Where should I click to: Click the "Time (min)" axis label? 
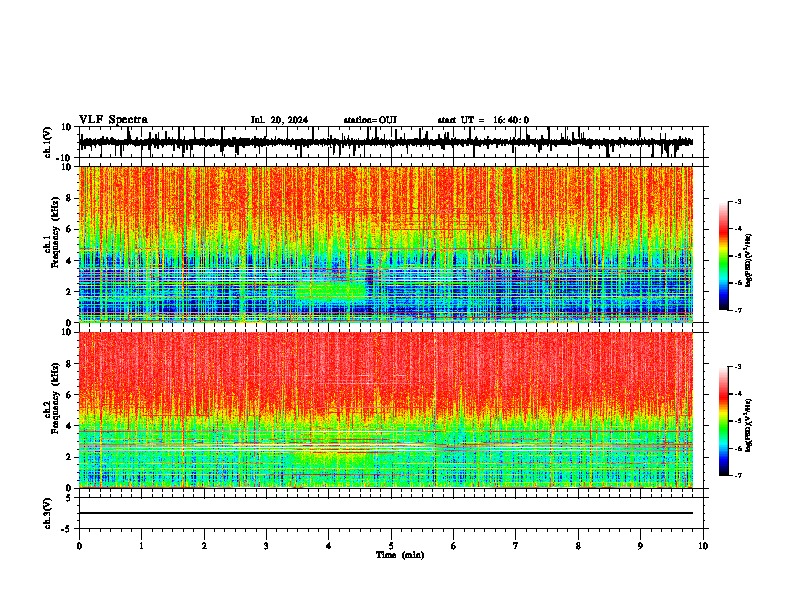click(400, 555)
